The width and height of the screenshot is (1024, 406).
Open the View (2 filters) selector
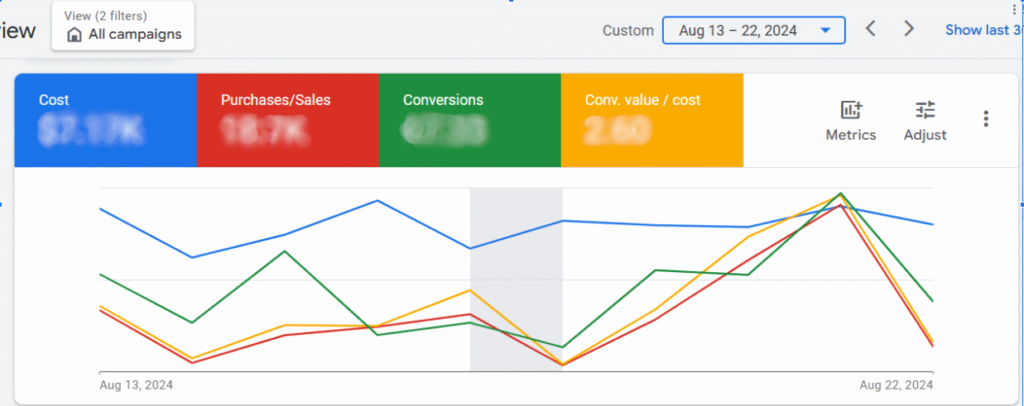point(123,25)
